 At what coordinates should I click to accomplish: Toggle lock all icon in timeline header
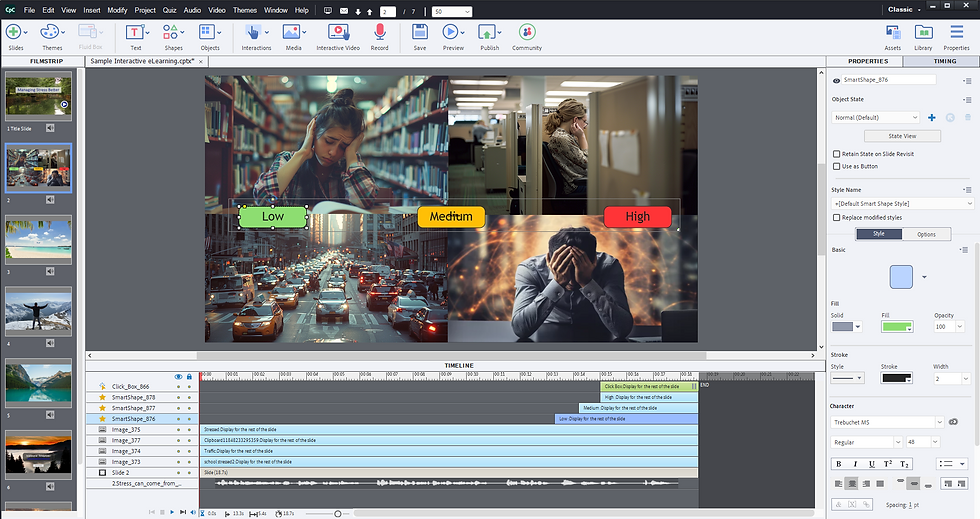coord(189,376)
